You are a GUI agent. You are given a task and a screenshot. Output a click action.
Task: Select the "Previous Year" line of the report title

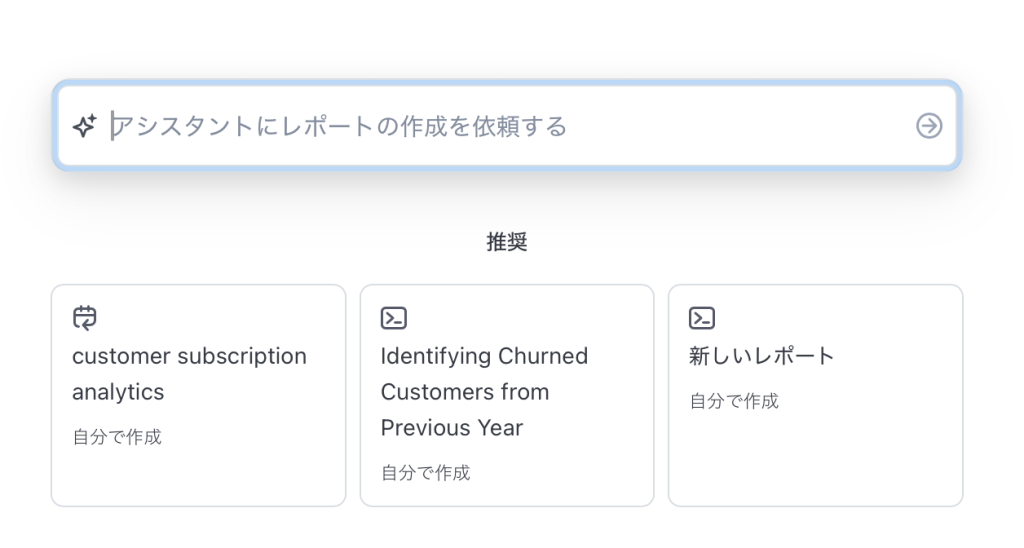452,428
